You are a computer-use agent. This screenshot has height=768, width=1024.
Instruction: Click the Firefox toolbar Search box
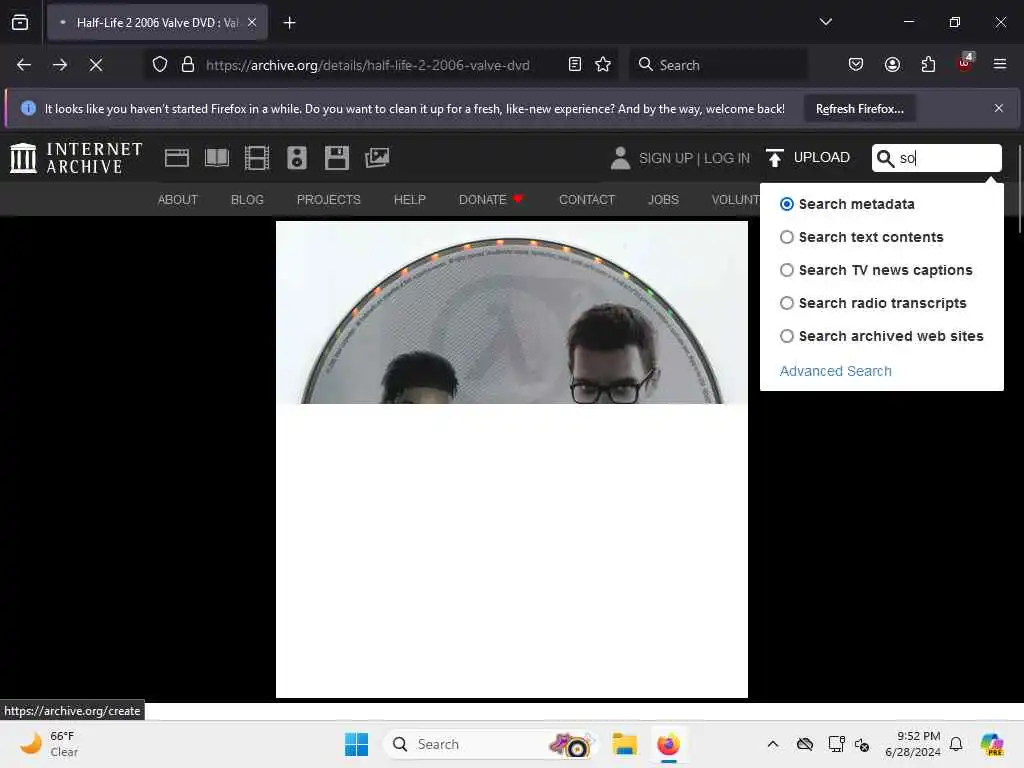(x=718, y=65)
